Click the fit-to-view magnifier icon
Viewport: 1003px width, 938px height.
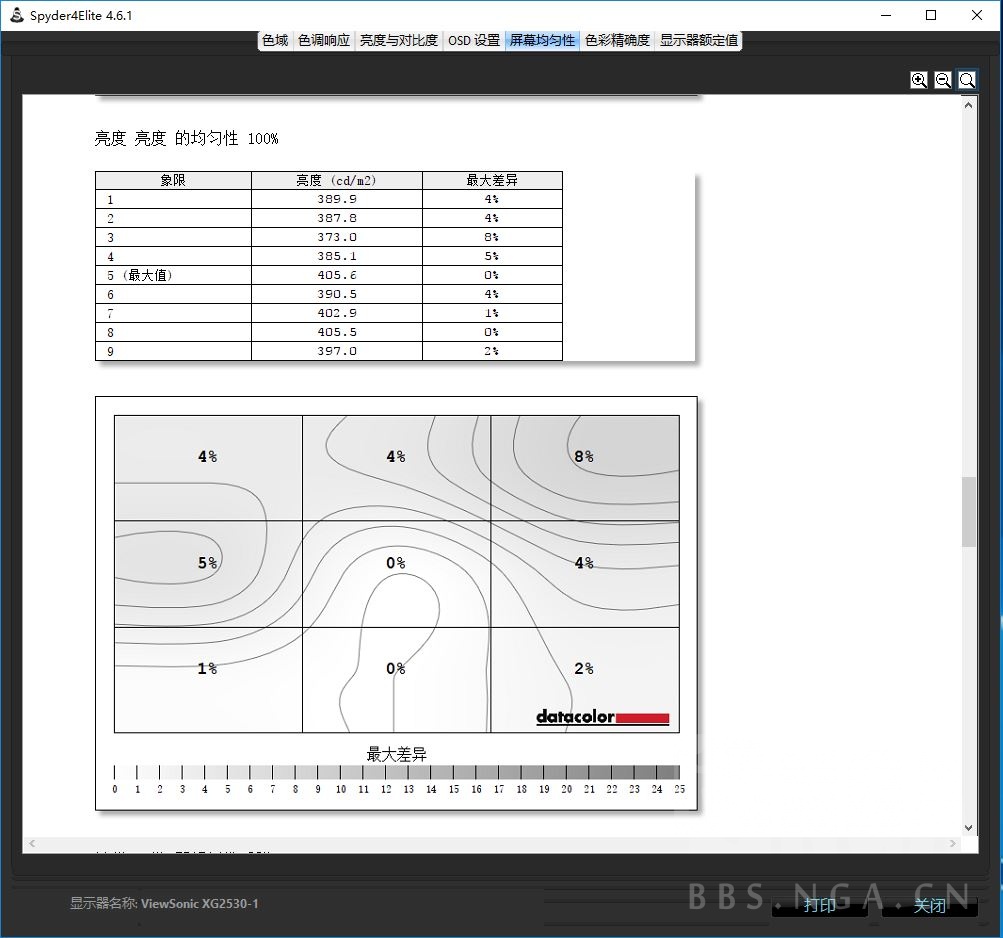coord(967,80)
